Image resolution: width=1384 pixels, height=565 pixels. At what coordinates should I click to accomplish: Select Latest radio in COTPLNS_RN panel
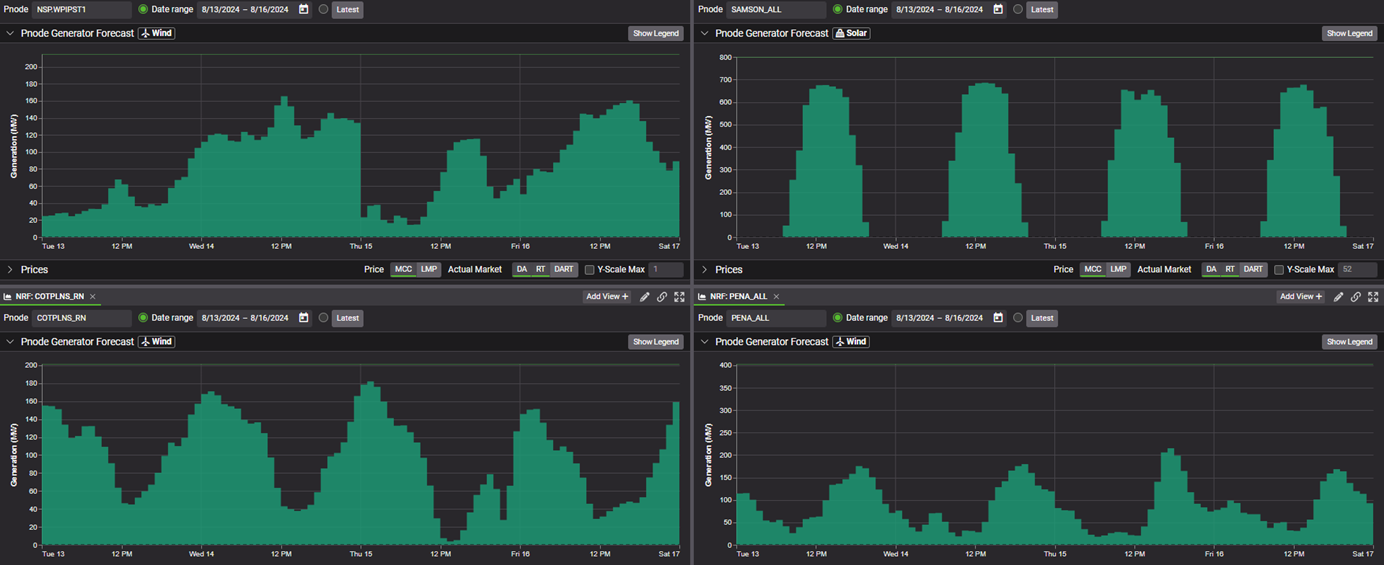pyautogui.click(x=323, y=318)
